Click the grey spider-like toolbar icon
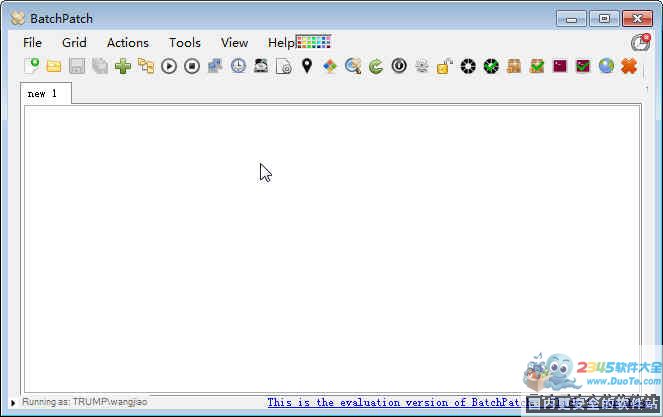 pyautogui.click(x=422, y=66)
